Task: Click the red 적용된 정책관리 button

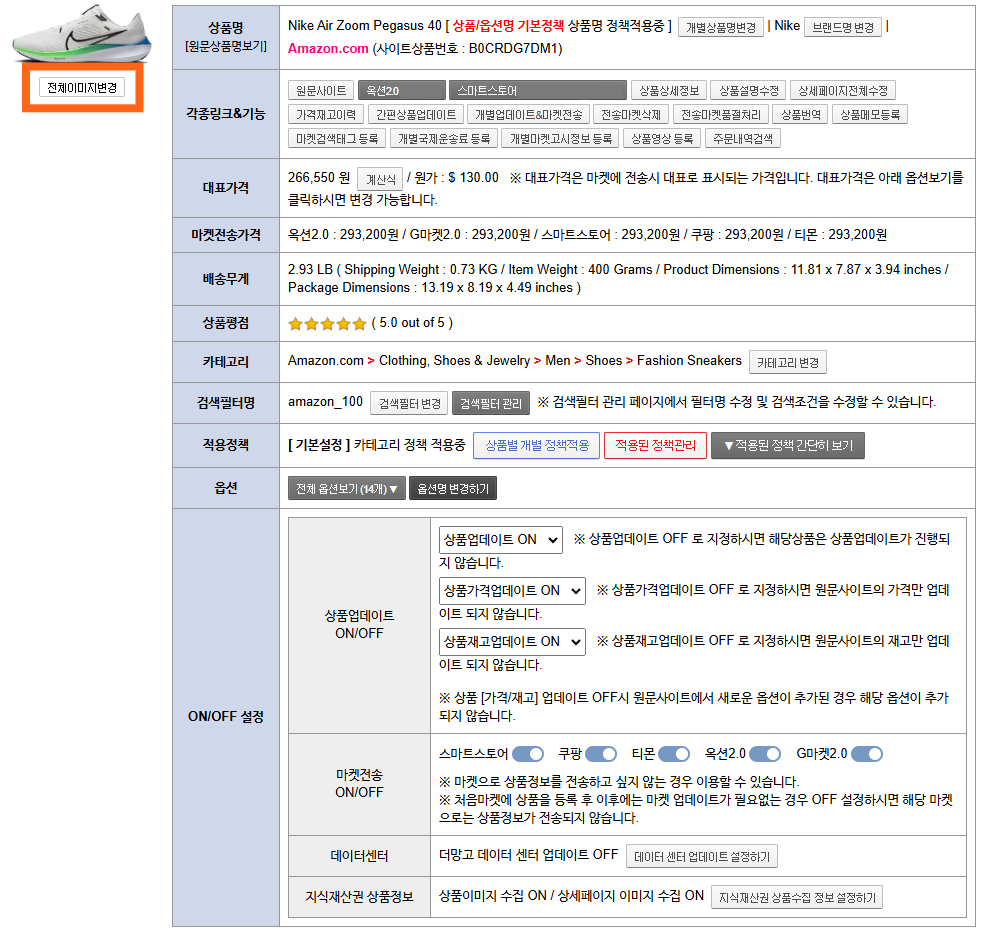Action: coord(655,445)
